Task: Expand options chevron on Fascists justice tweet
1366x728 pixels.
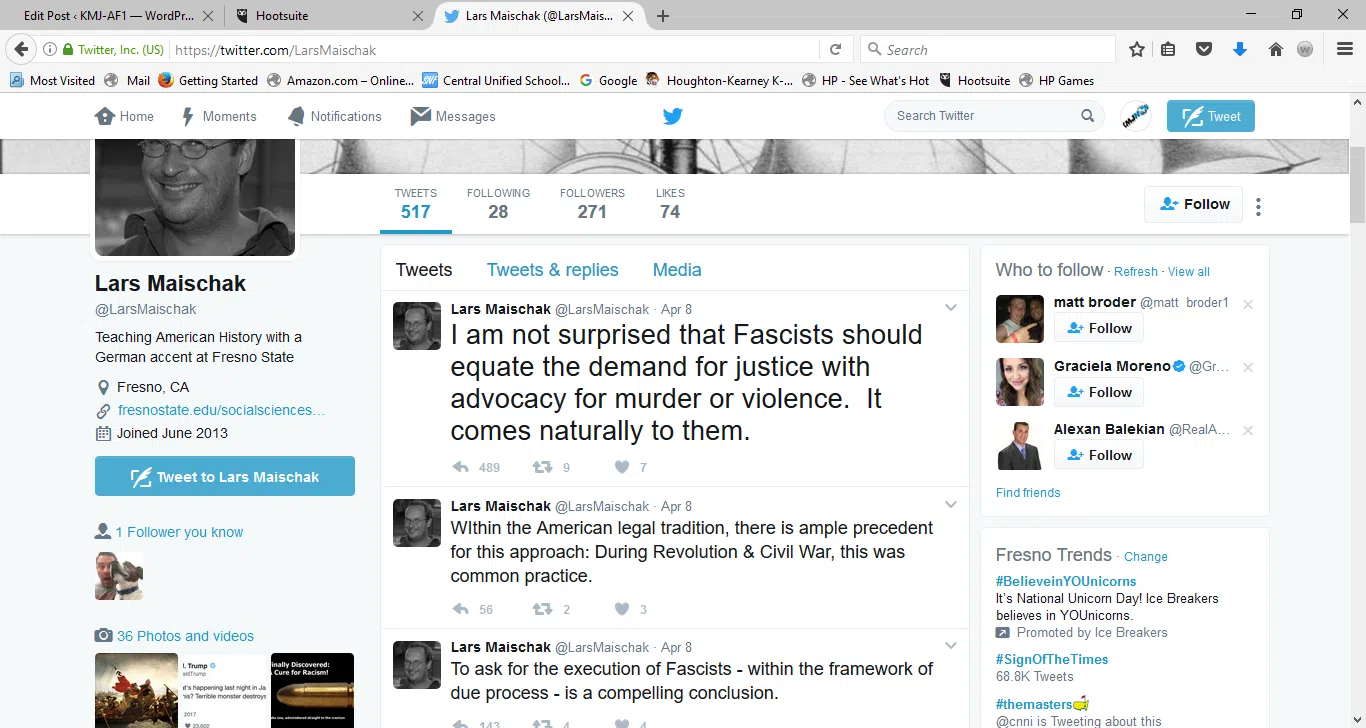Action: [x=951, y=308]
